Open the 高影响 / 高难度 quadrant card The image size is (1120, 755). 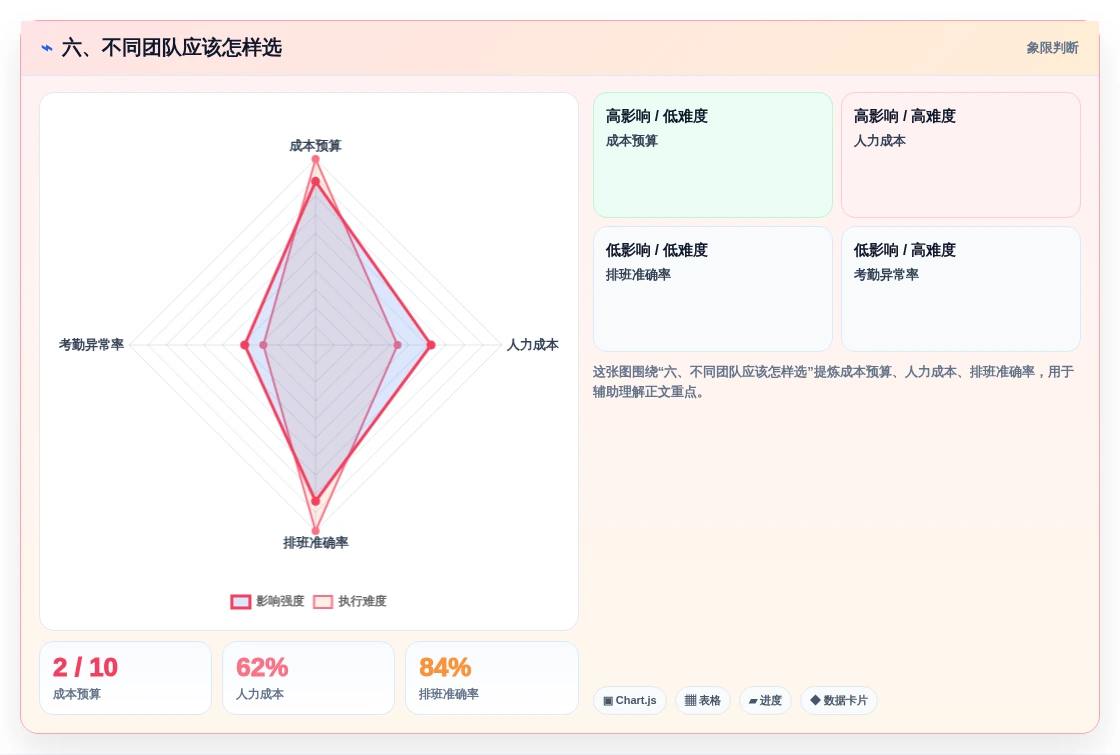[x=961, y=155]
